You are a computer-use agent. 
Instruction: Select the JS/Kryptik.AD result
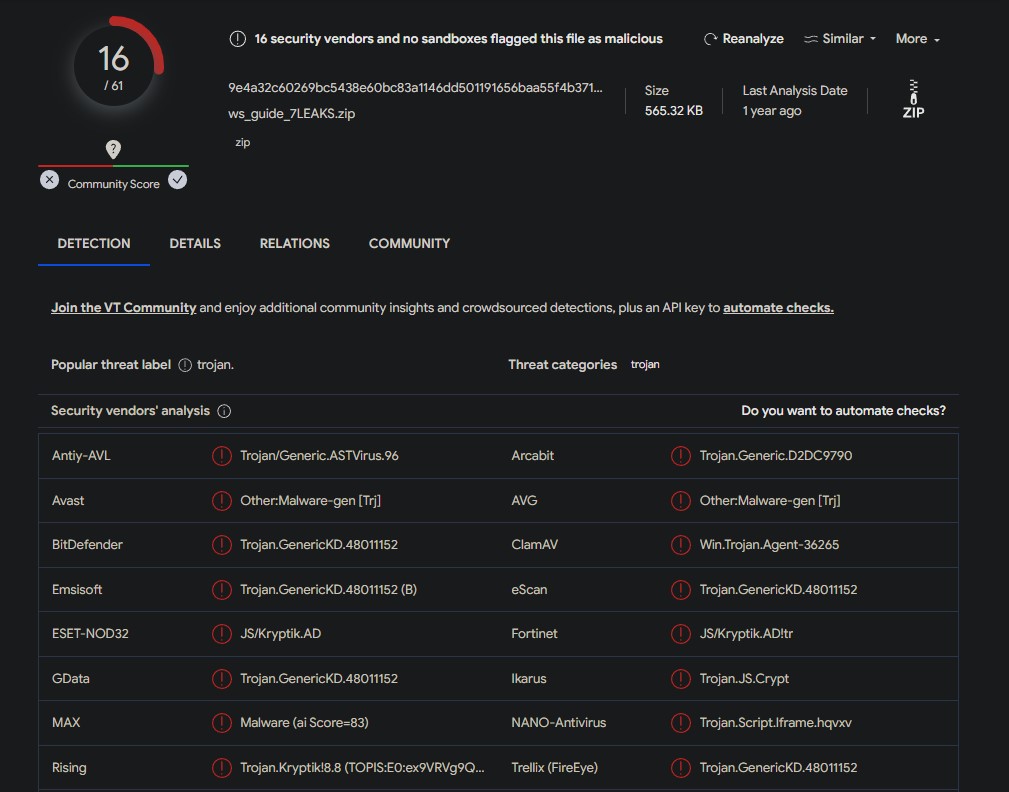[281, 634]
